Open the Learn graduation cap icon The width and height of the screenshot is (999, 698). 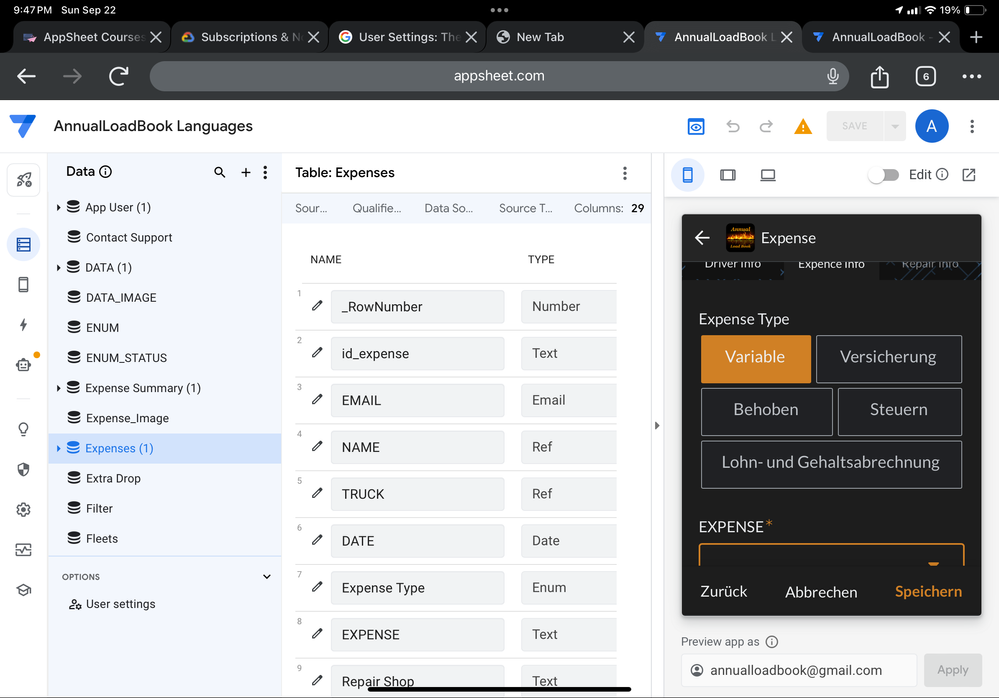click(24, 590)
